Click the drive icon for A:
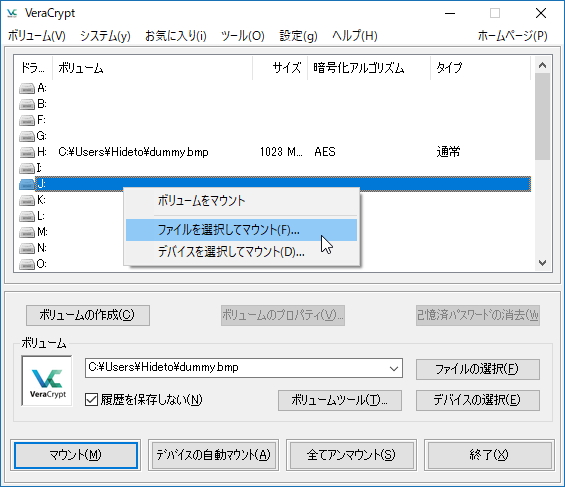Viewport: 565px width, 487px height. tap(27, 88)
